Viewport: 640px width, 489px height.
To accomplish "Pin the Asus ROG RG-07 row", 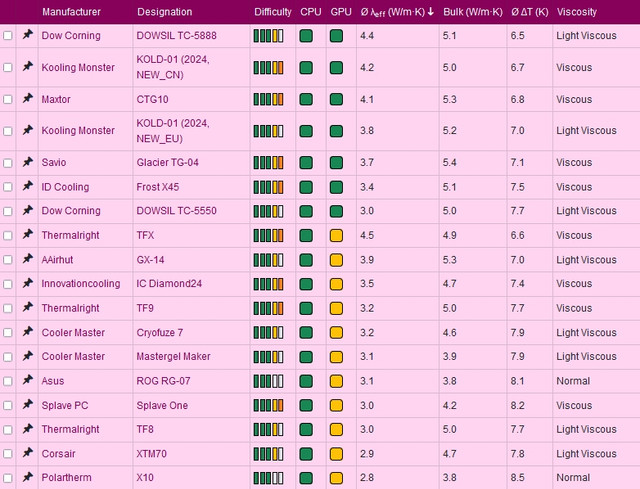I will click(x=27, y=380).
